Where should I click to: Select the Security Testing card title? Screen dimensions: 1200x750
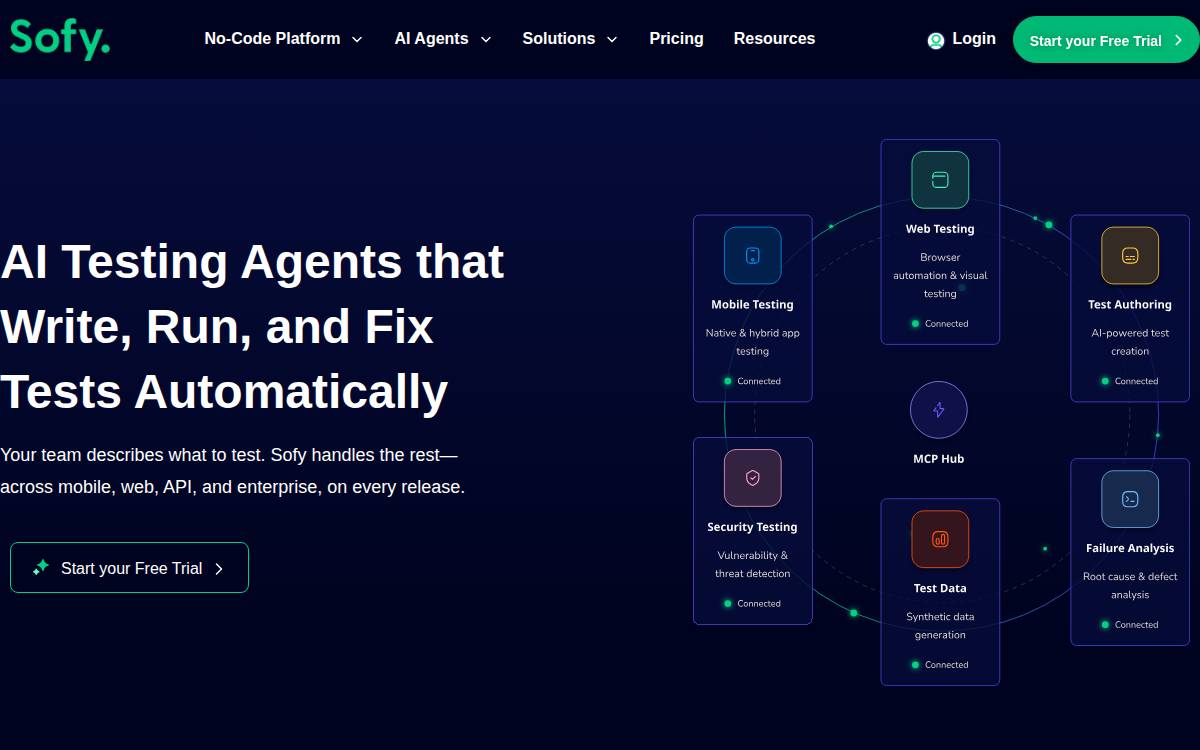tap(753, 527)
